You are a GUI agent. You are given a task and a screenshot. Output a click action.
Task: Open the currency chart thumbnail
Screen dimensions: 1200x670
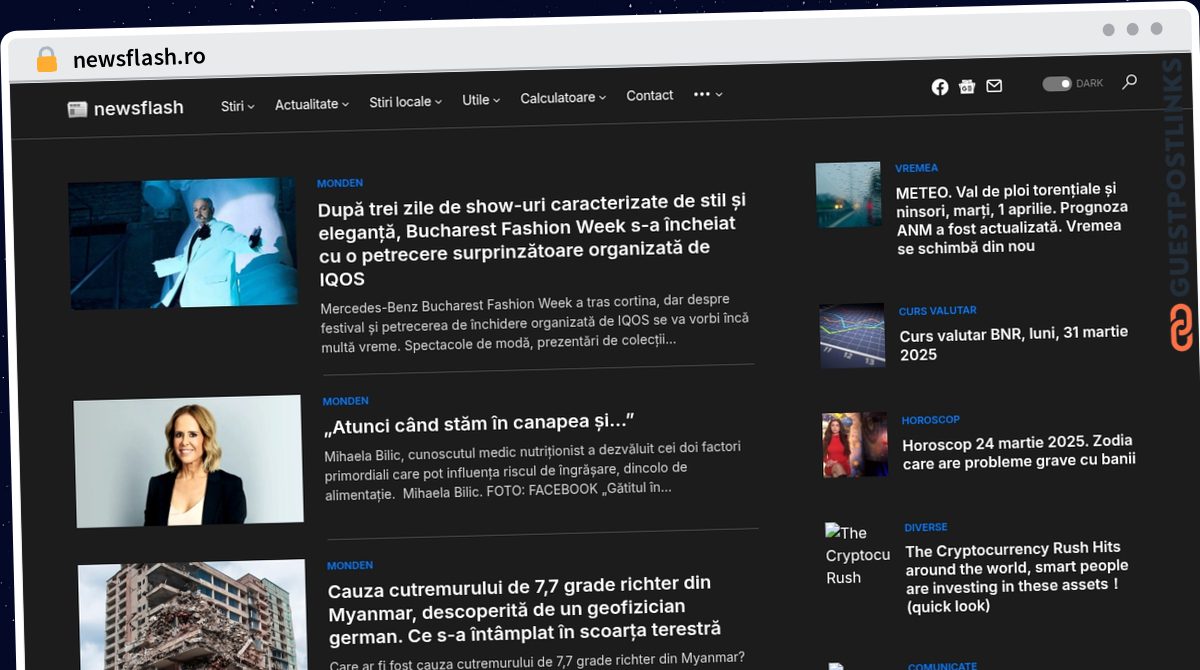(852, 336)
